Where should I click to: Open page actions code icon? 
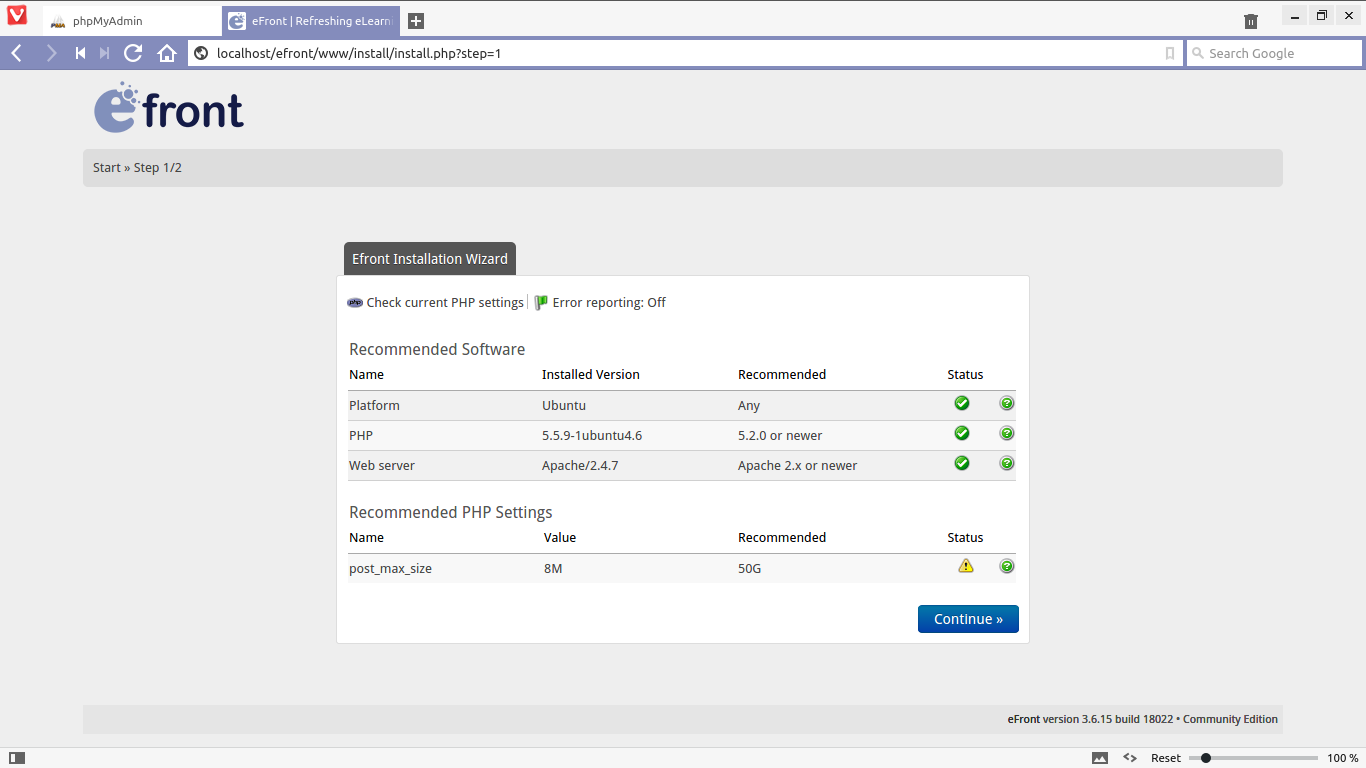click(1130, 758)
